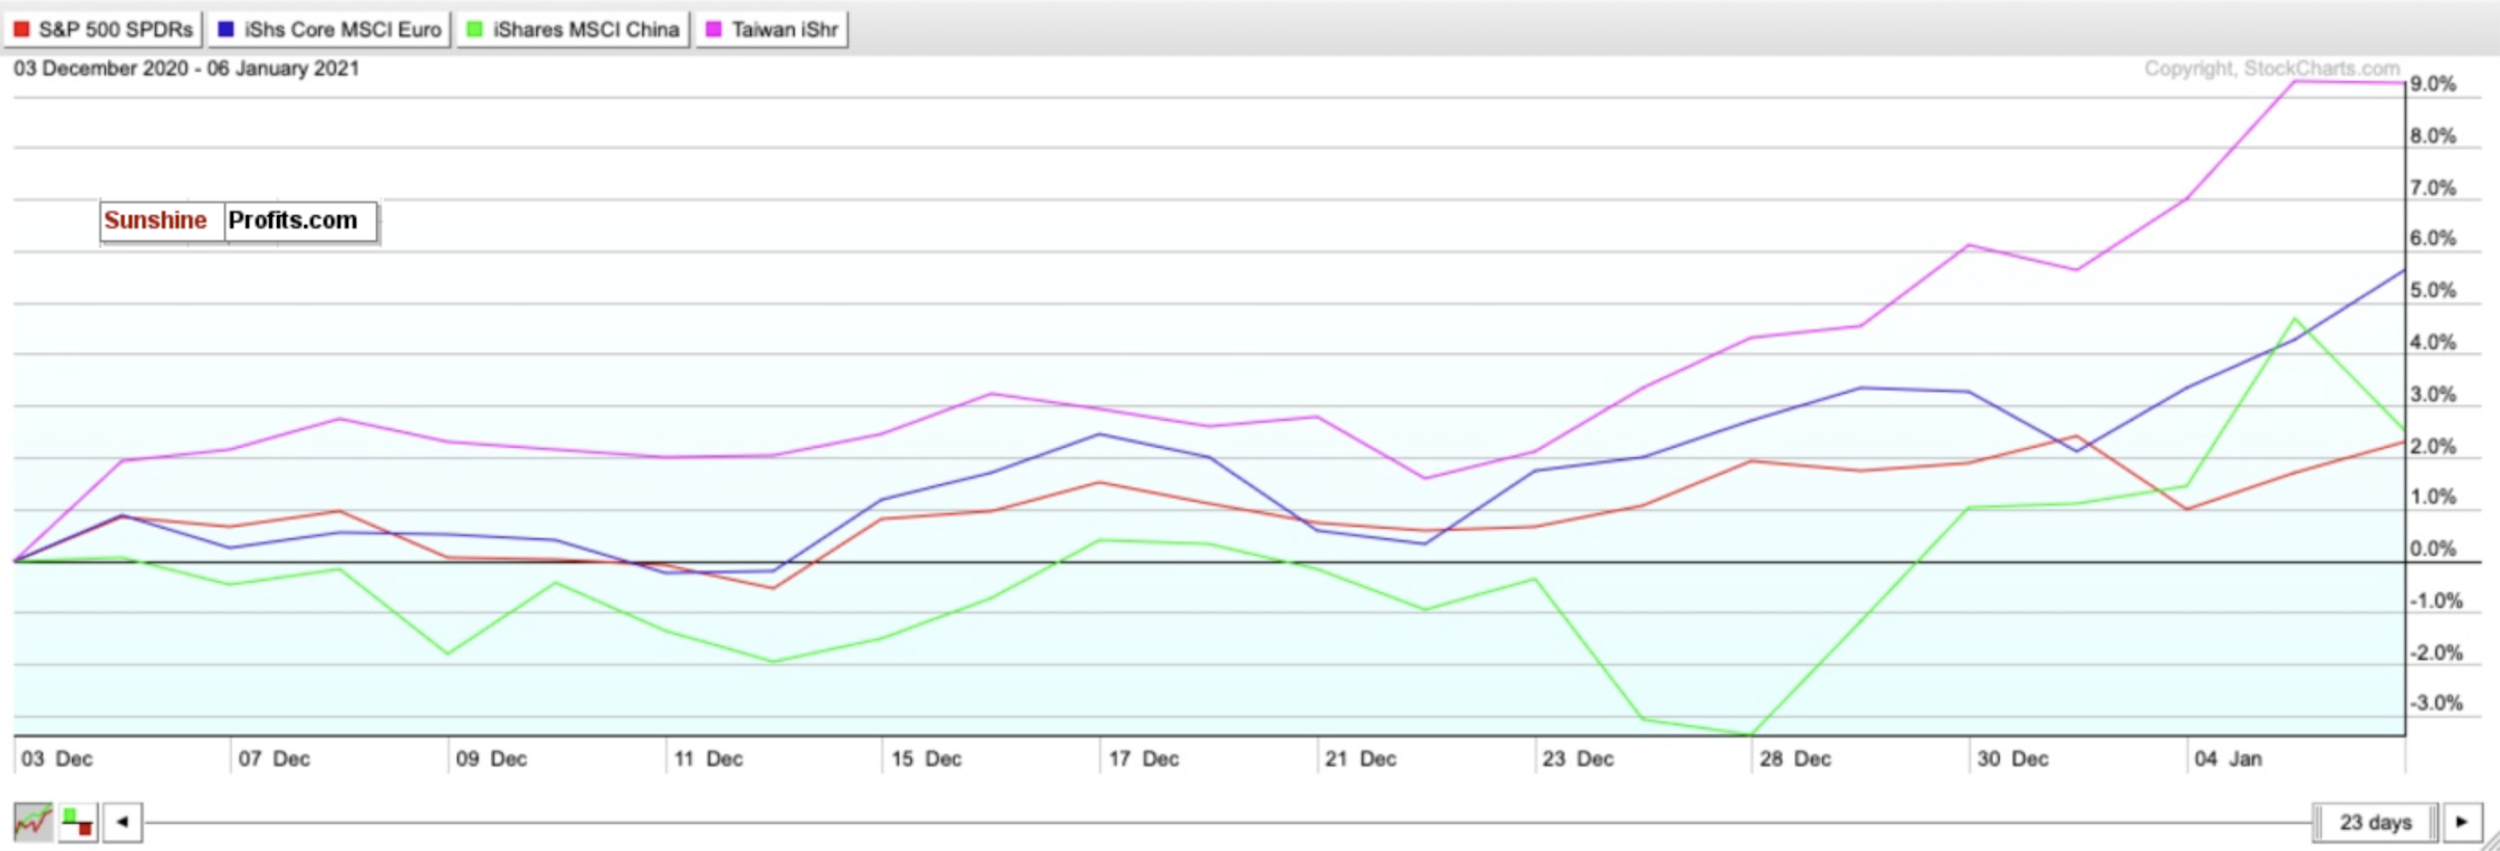This screenshot has width=2500, height=851.
Task: Click the magenta Taiwan iShr color swatch
Action: (714, 29)
